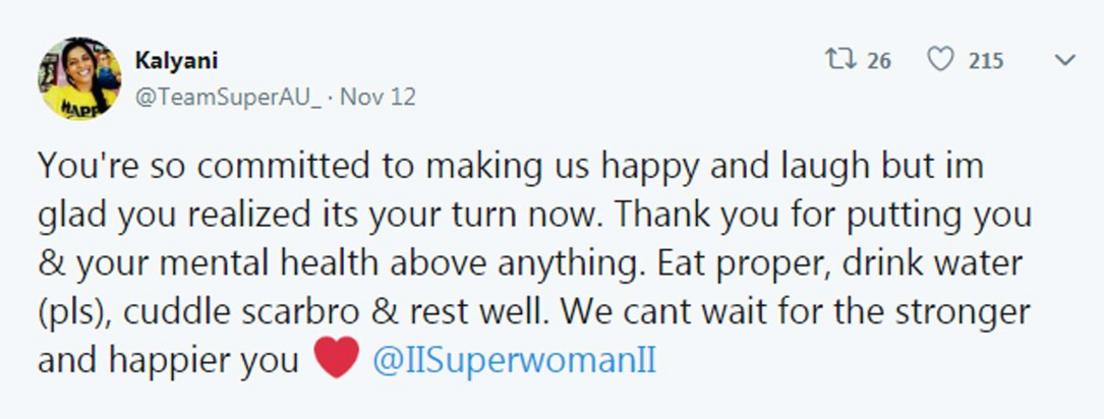Like the tweet with the heart outline icon

941,60
